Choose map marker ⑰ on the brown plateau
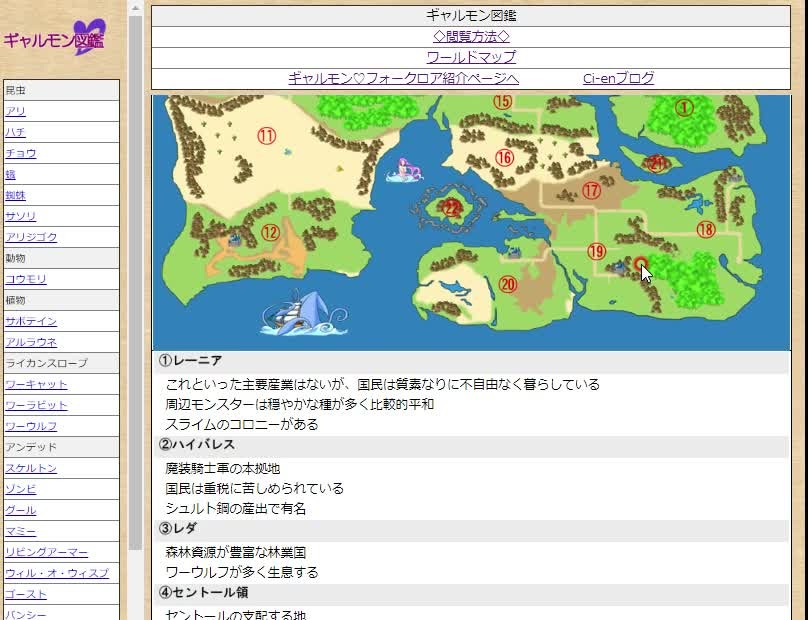 tap(591, 190)
